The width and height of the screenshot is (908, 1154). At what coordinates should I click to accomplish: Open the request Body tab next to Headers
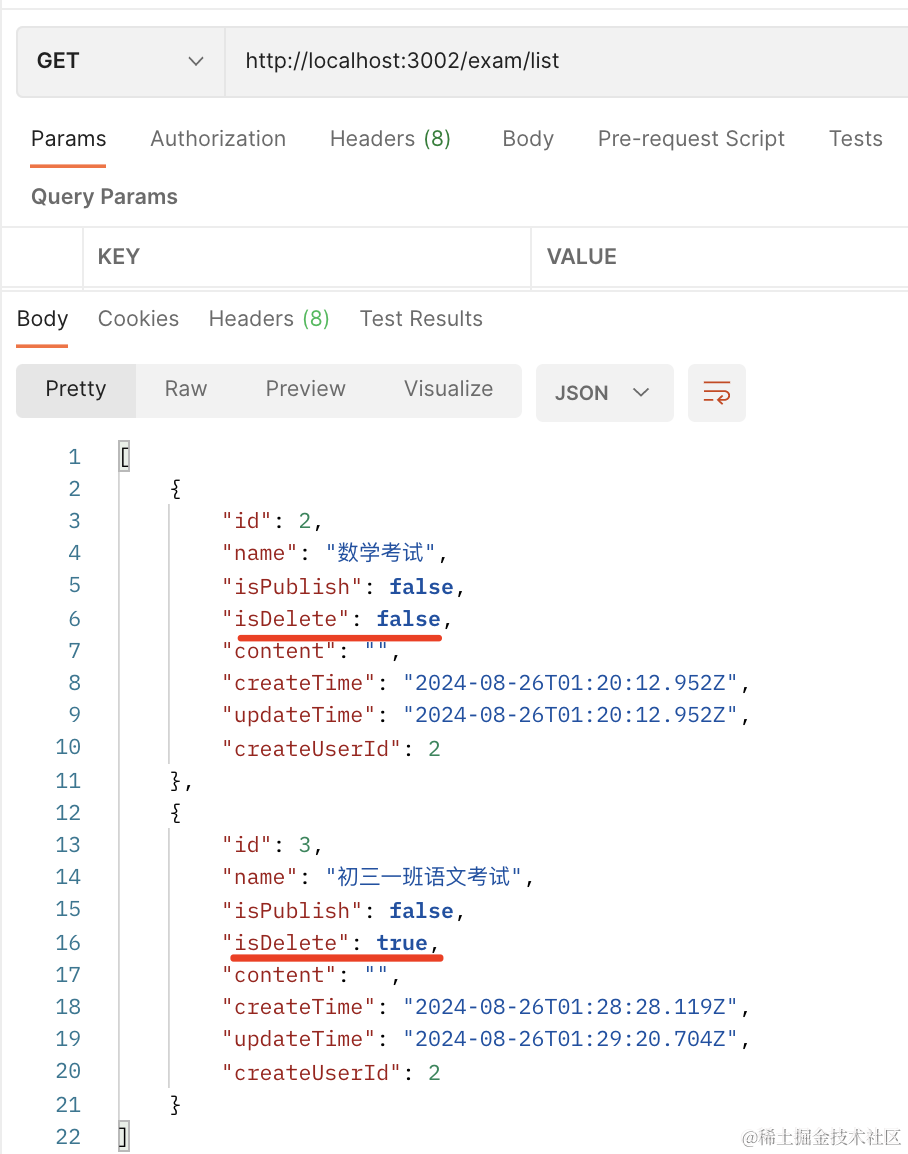(528, 139)
